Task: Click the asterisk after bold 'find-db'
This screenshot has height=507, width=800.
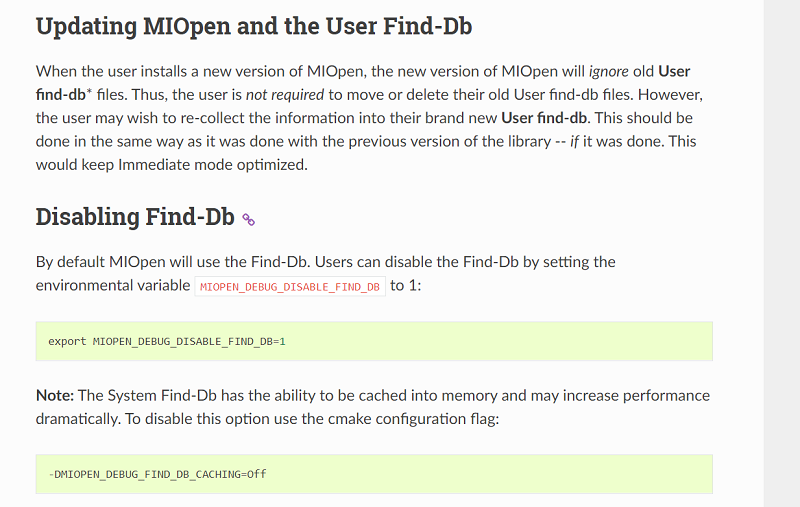Action: [89, 92]
